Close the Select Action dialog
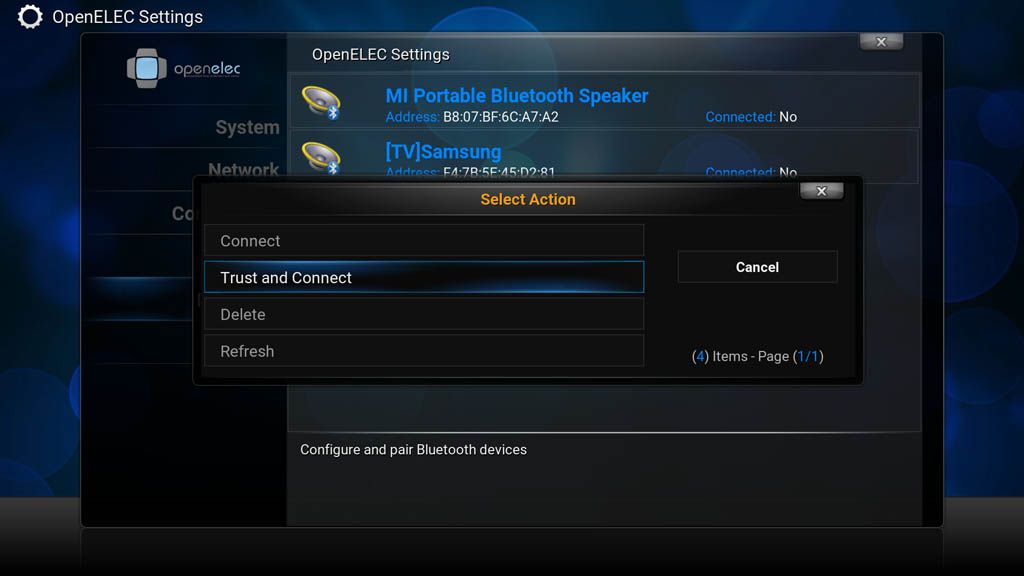The height and width of the screenshot is (576, 1024). point(822,191)
